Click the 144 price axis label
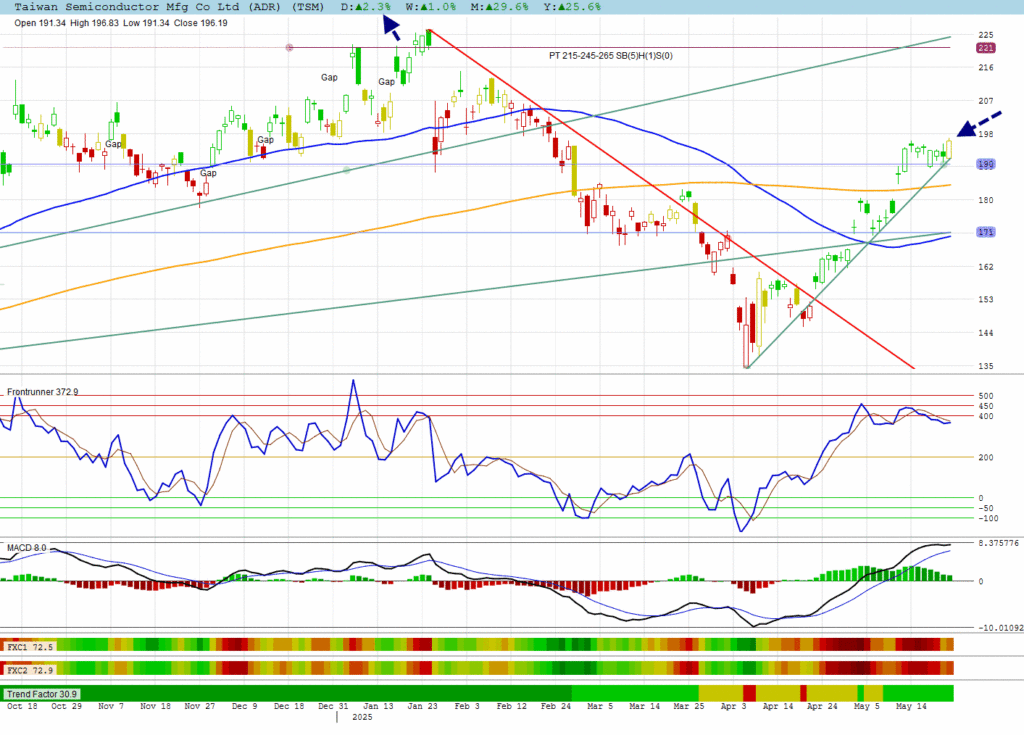 (x=985, y=333)
